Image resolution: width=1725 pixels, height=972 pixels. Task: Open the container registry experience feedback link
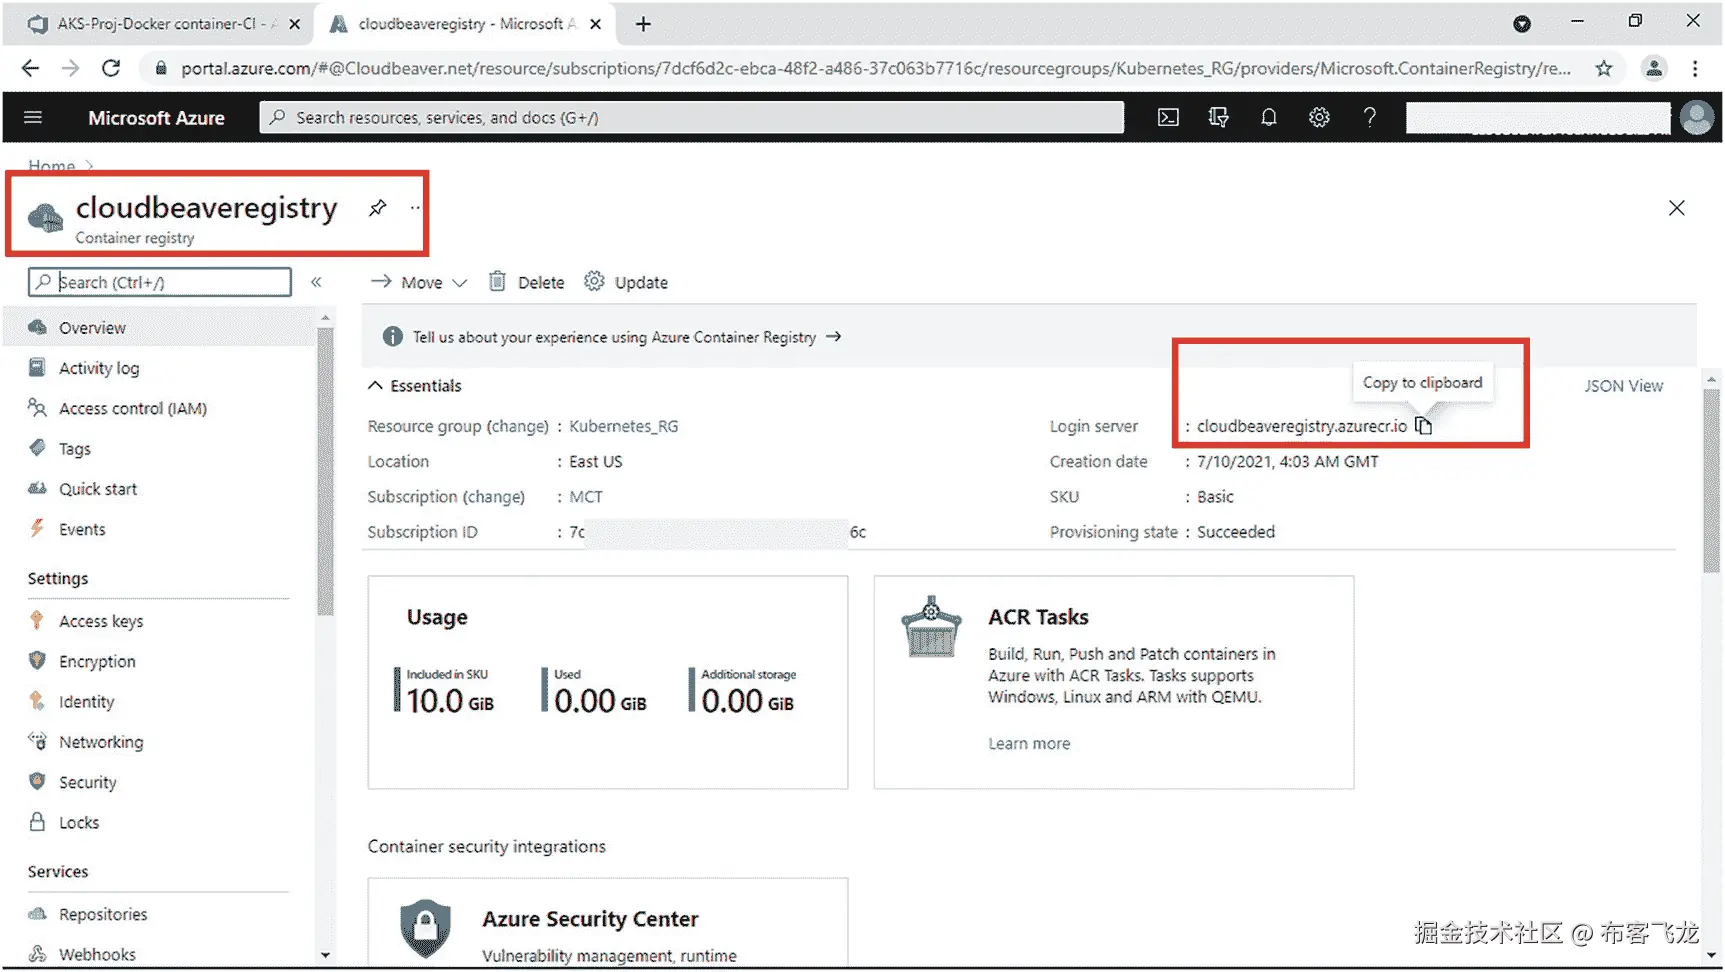(x=627, y=337)
